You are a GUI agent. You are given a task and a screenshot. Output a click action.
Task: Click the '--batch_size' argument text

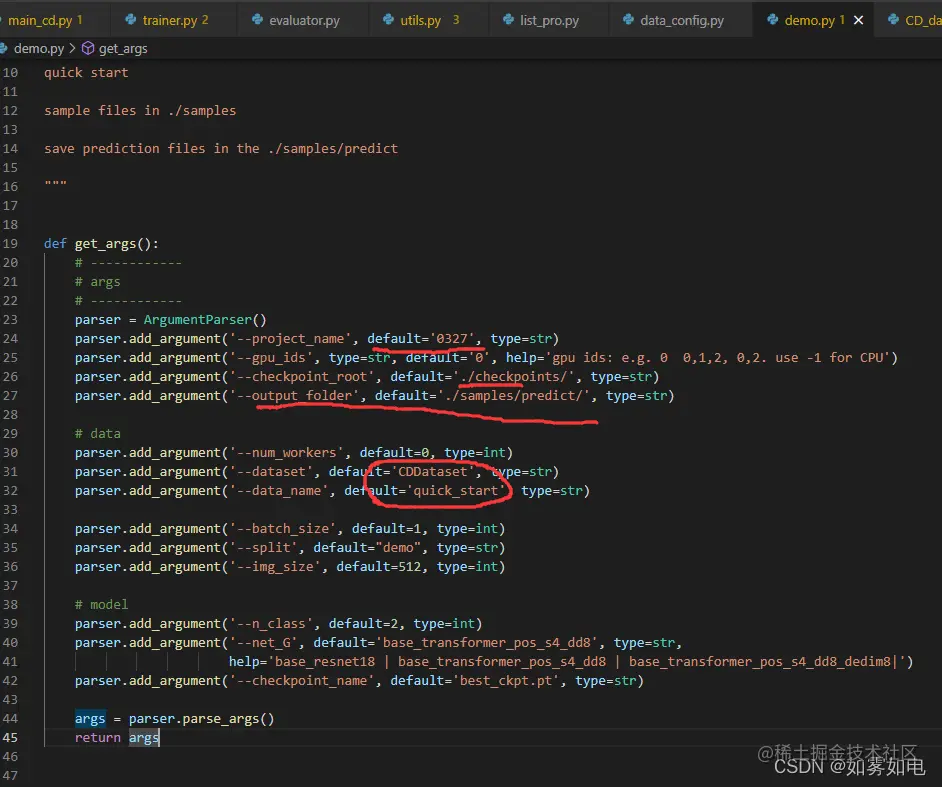[x=282, y=529]
